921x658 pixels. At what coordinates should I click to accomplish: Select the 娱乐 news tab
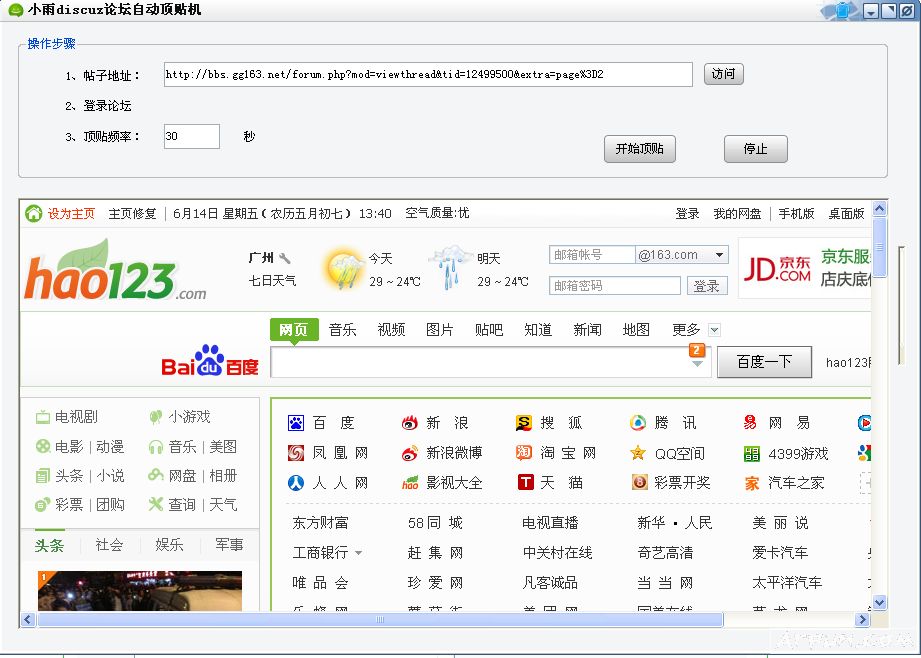click(x=166, y=544)
